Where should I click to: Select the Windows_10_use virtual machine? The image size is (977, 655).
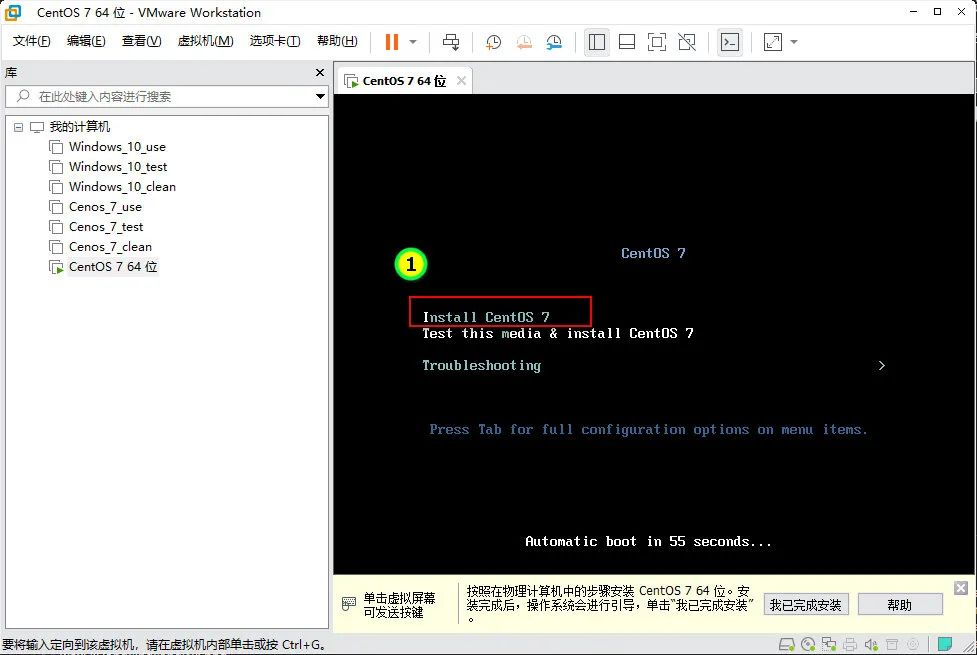pyautogui.click(x=117, y=147)
